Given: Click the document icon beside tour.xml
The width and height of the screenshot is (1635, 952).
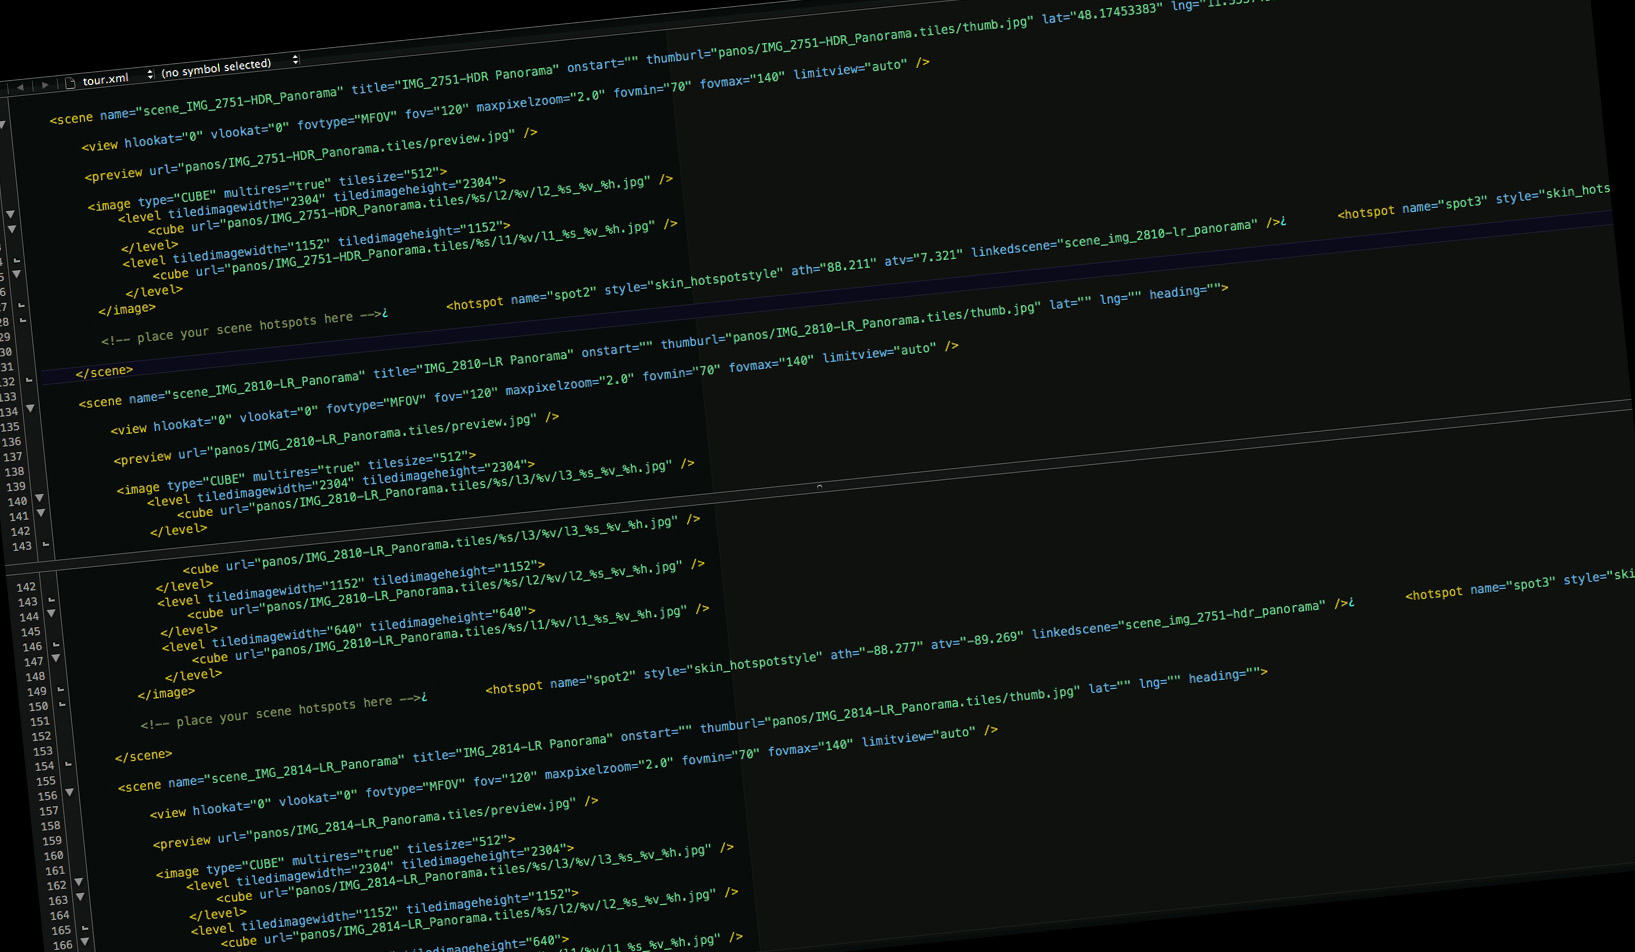Looking at the screenshot, I should tap(70, 82).
